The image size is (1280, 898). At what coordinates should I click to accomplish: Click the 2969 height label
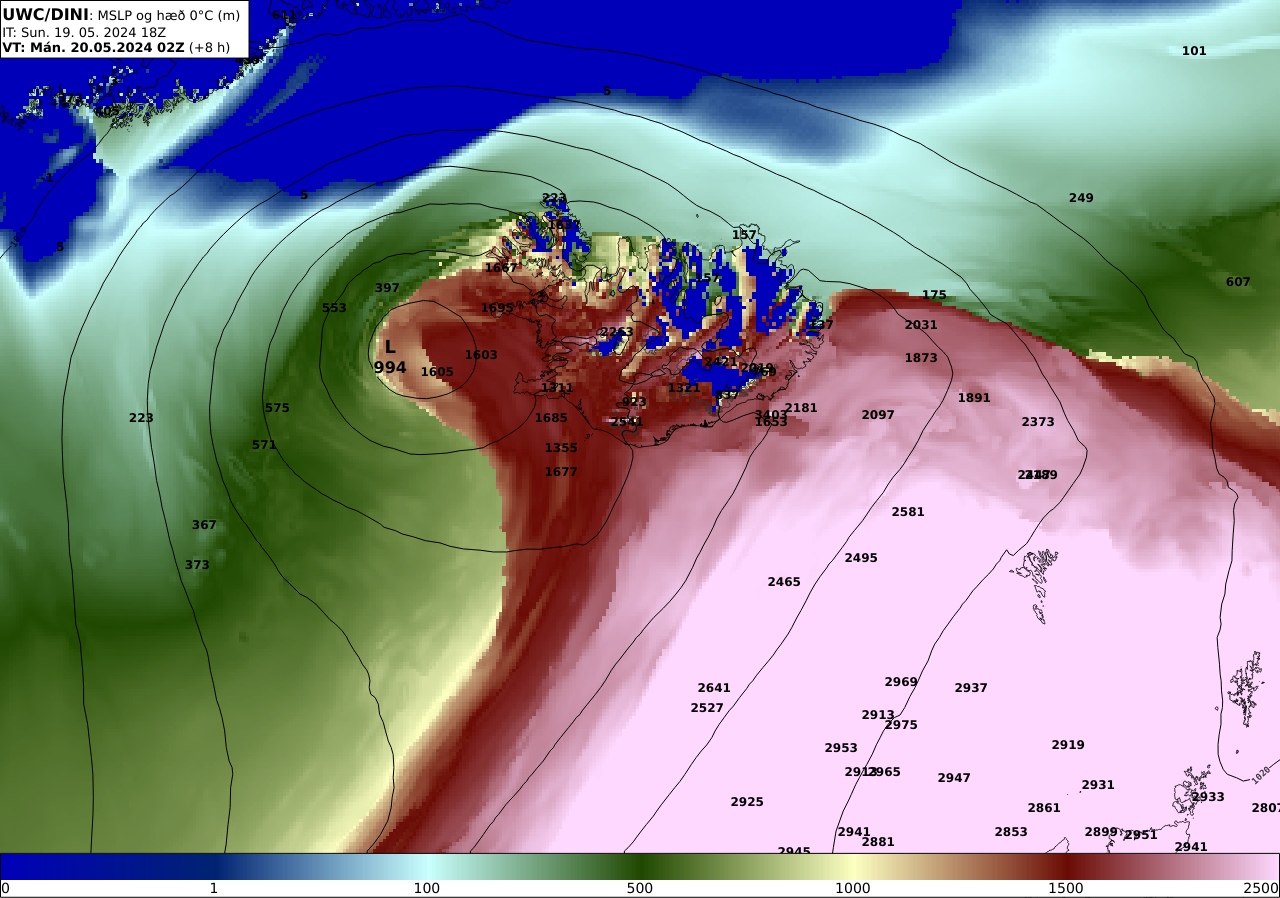pos(901,682)
